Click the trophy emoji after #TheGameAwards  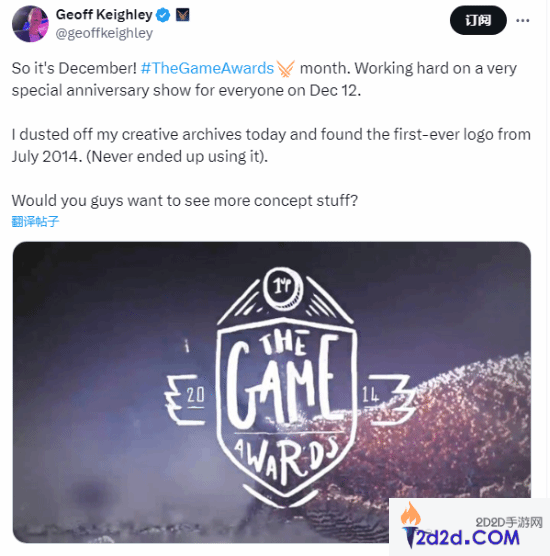click(x=286, y=68)
